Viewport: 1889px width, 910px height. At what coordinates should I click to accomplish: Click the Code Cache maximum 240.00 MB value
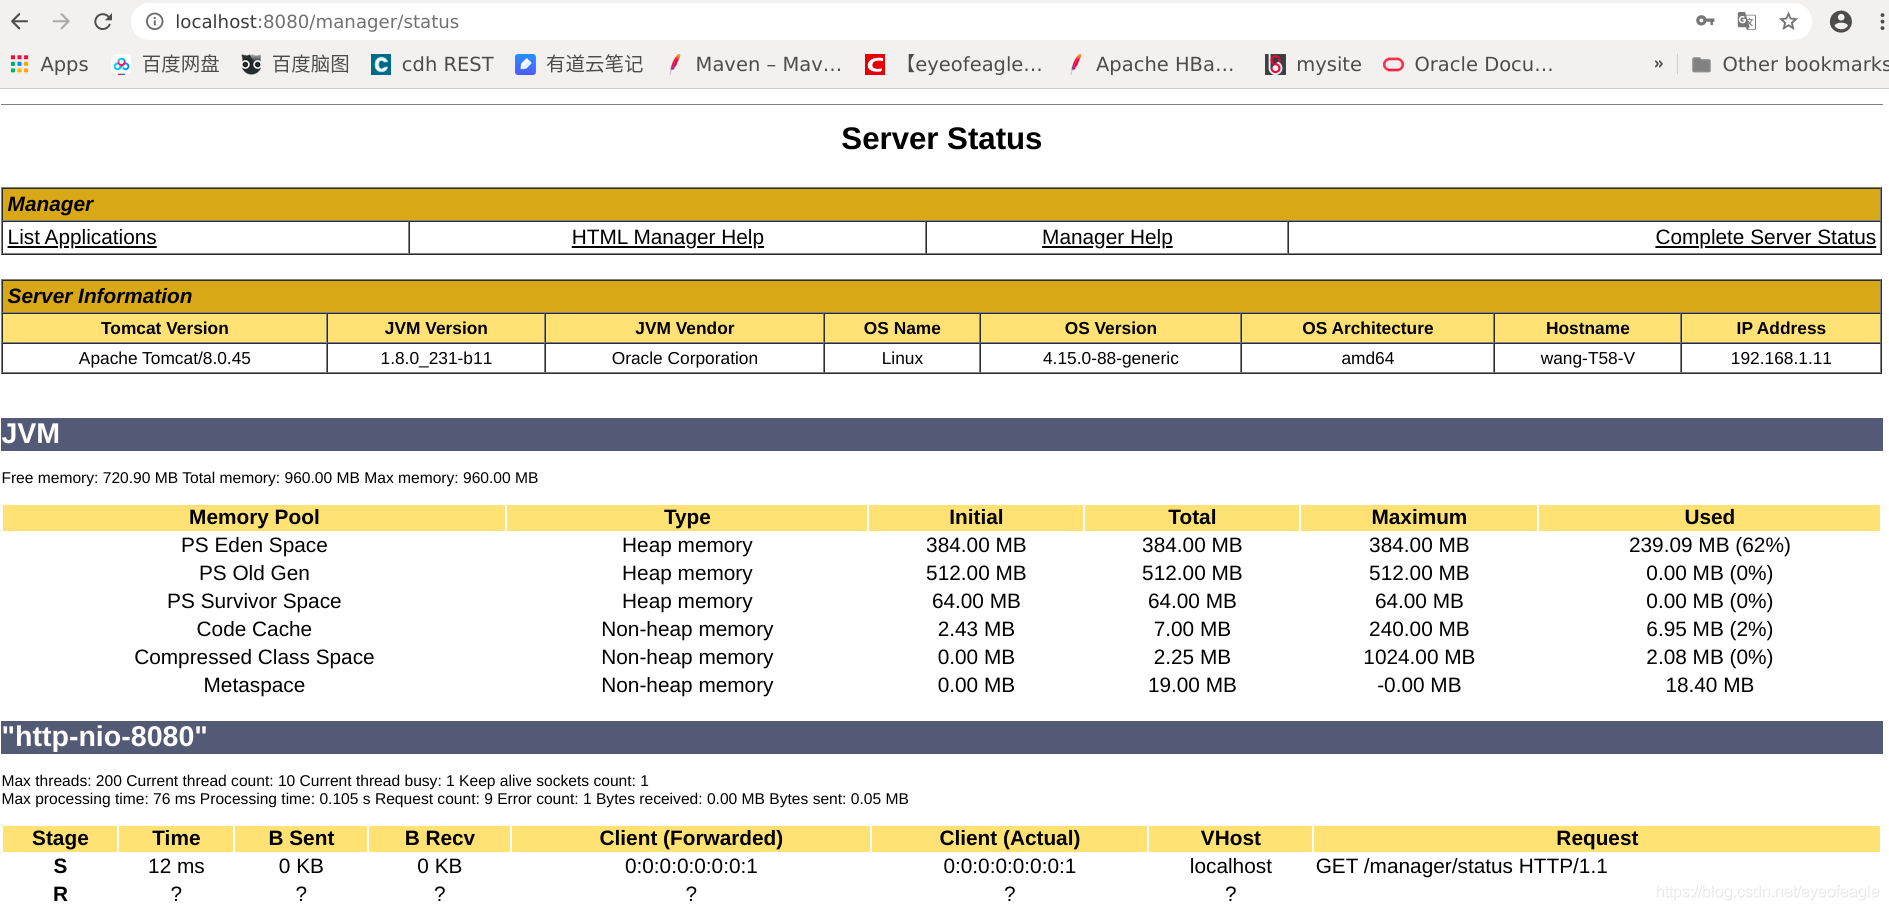click(1418, 629)
